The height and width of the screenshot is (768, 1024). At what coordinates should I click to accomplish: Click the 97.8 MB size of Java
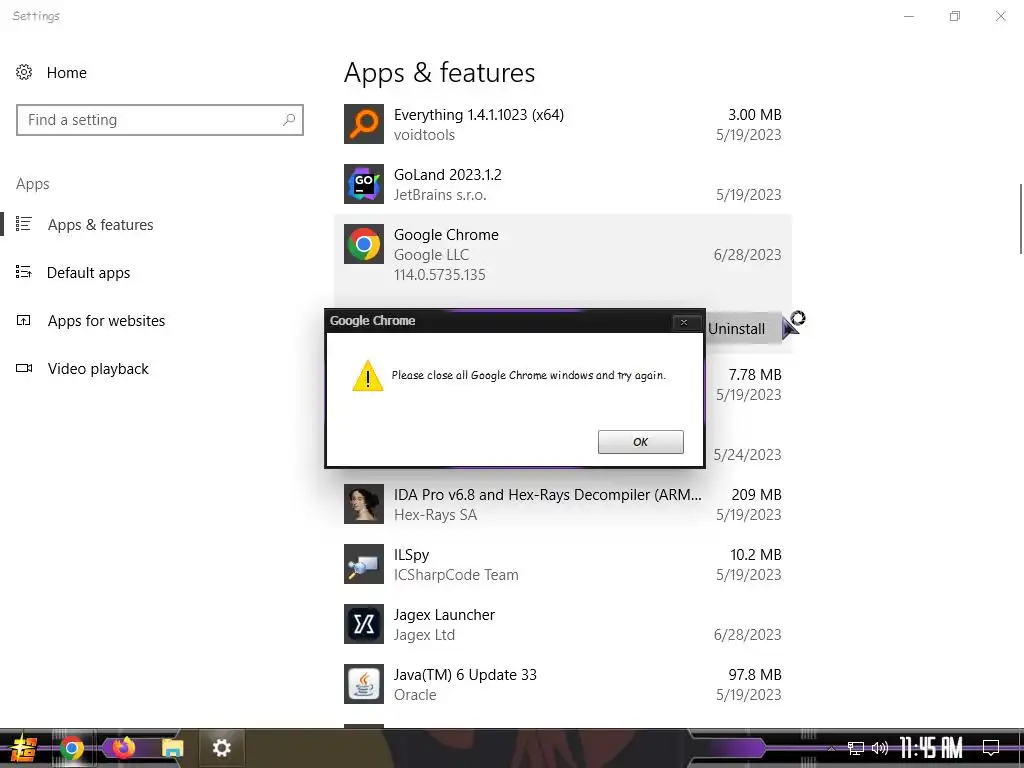click(x=755, y=675)
